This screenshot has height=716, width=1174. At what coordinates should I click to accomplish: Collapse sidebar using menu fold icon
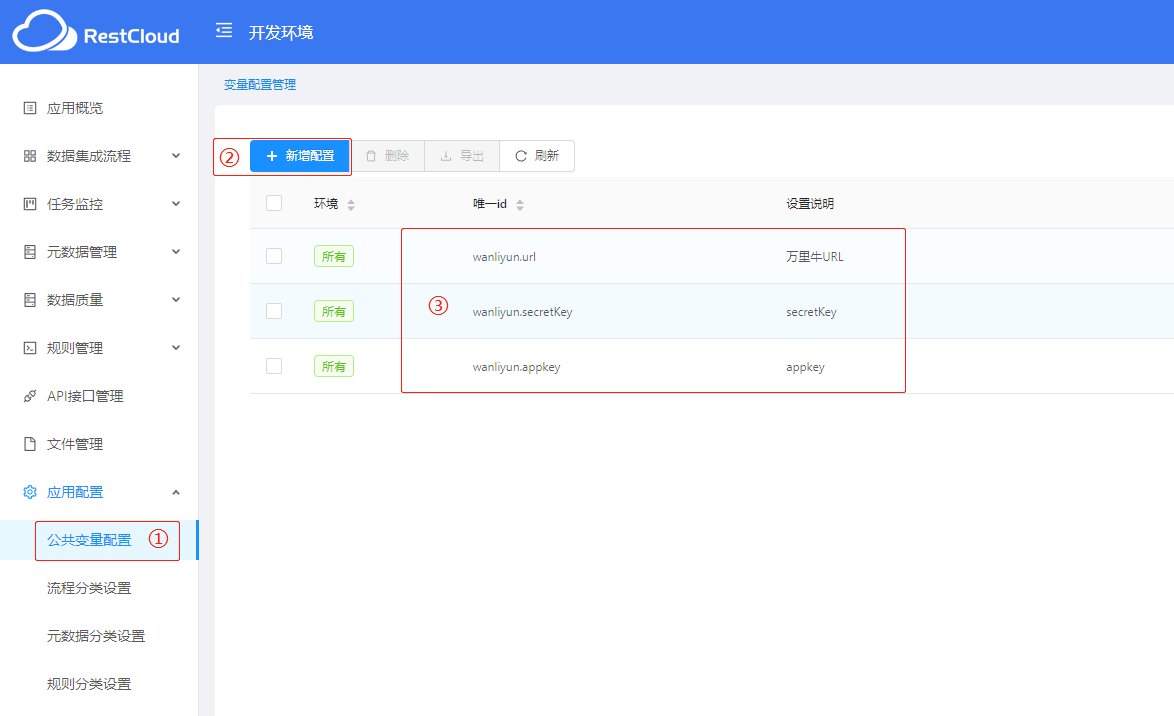(x=224, y=31)
